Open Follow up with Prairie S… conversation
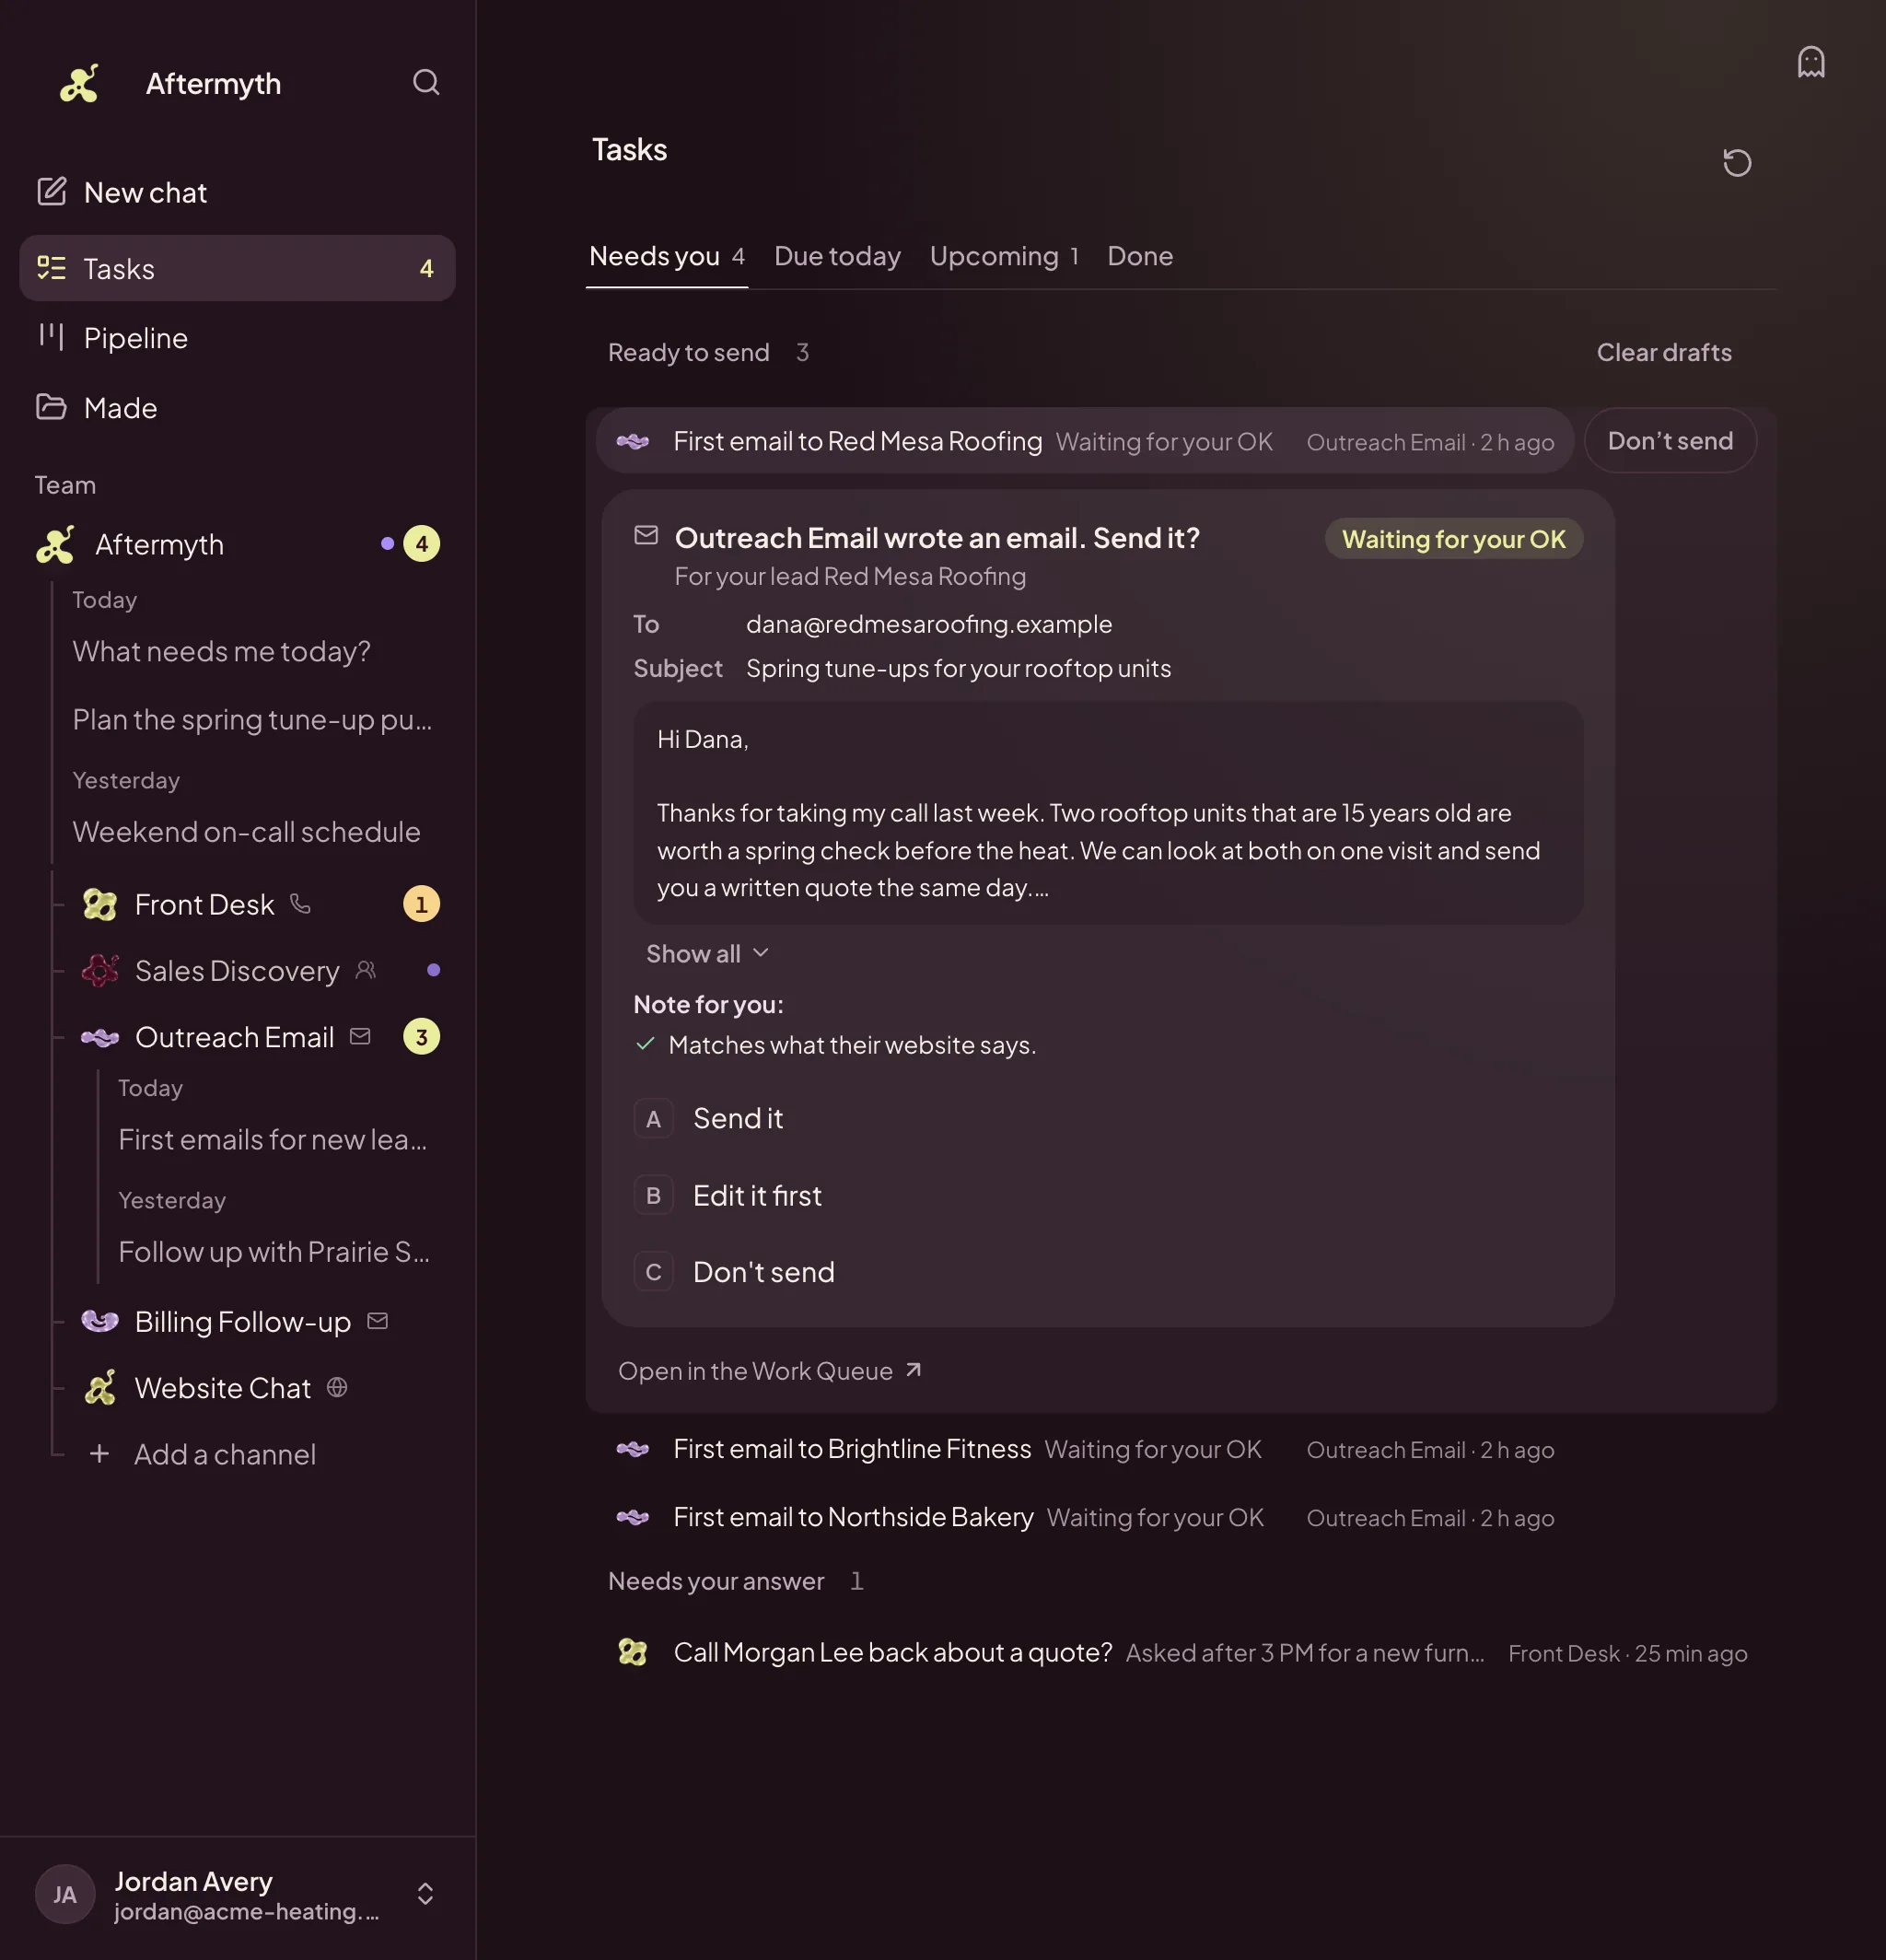The image size is (1886, 1960). point(273,1251)
